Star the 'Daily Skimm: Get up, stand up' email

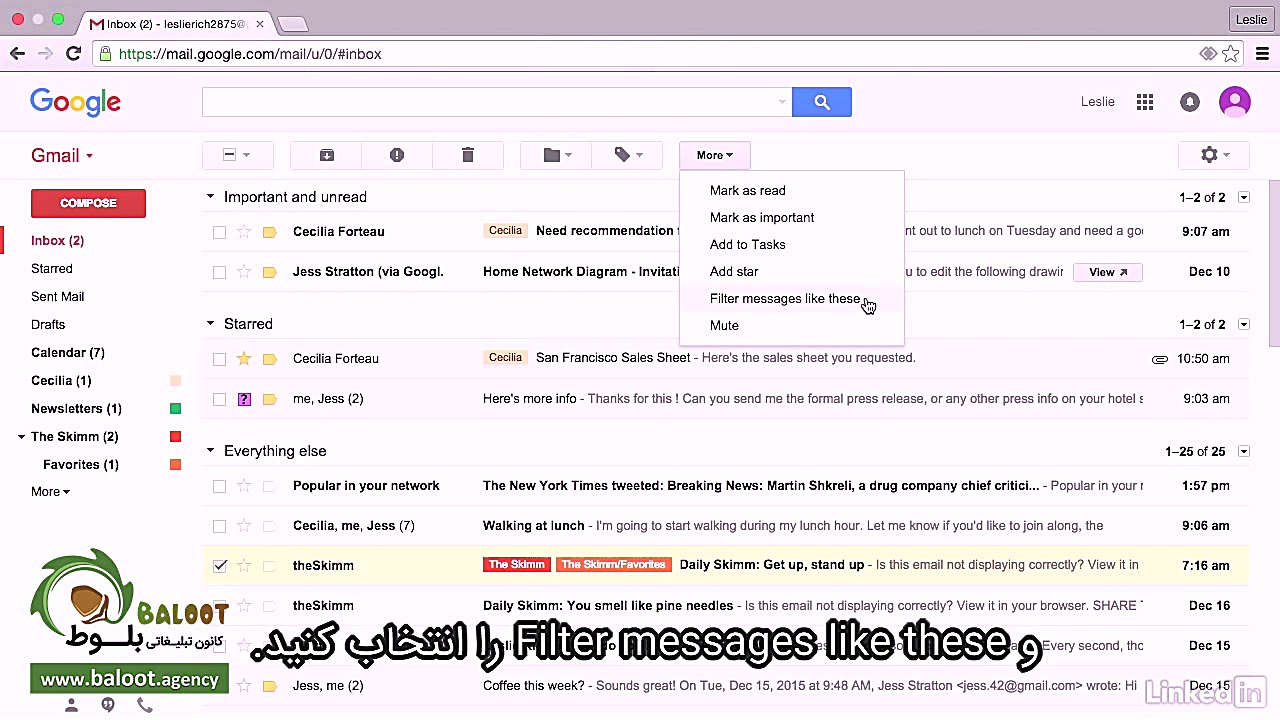244,566
